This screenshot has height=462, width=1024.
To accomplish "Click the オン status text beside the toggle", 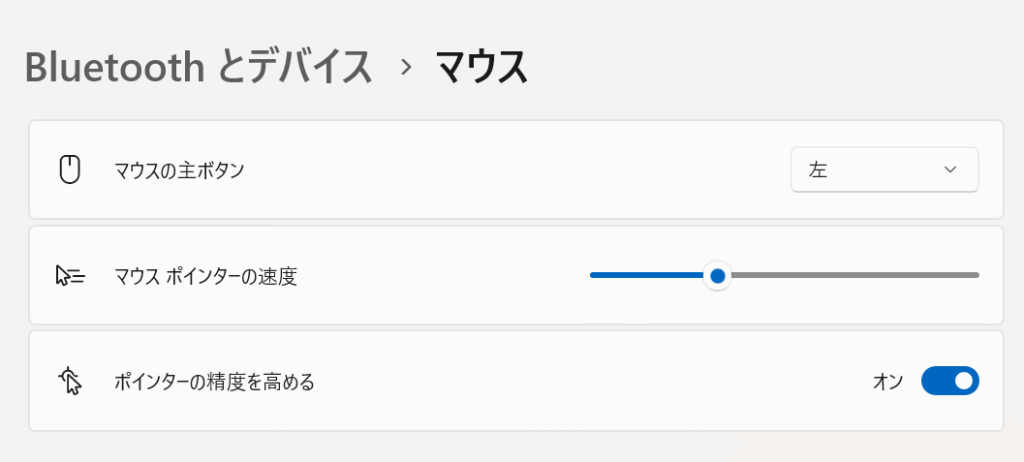I will pyautogui.click(x=888, y=382).
